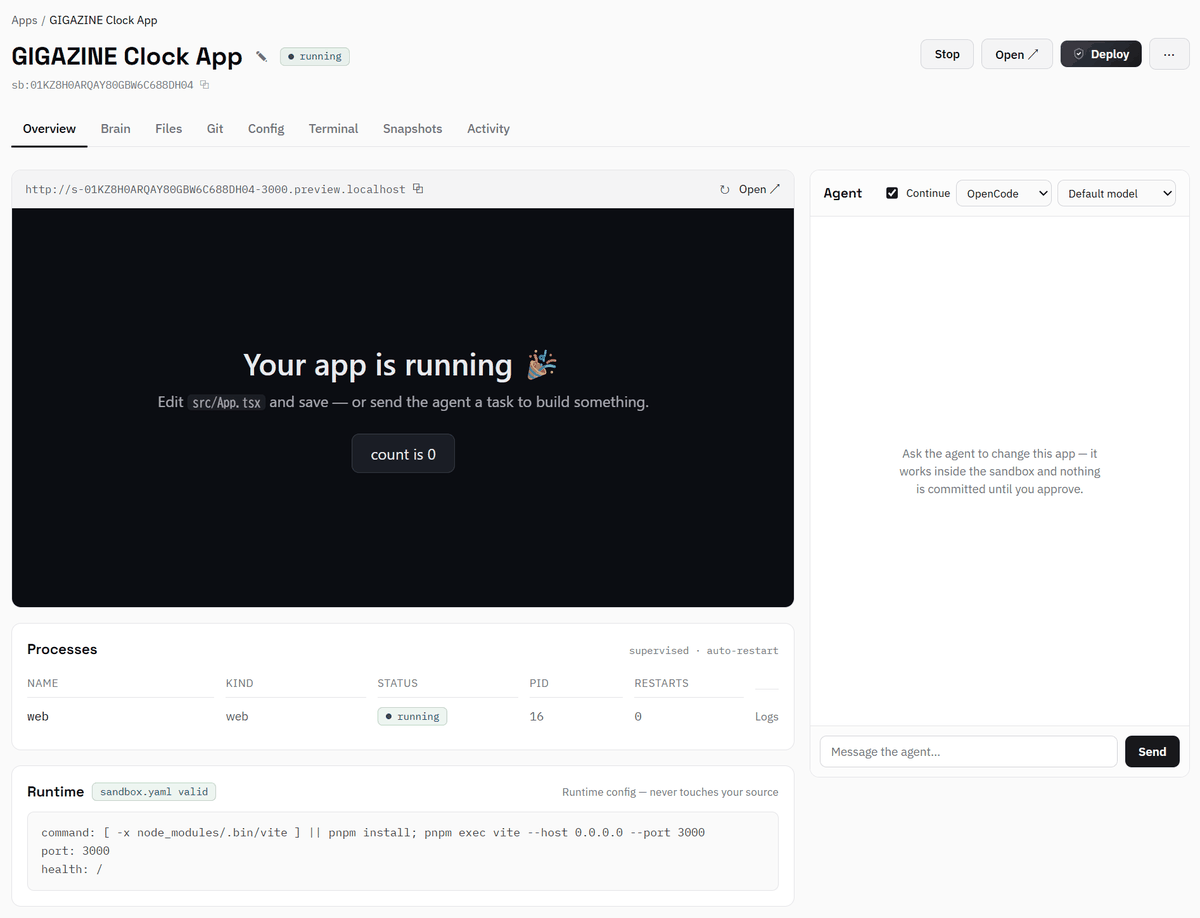Click the RESTARTS column header
The image size is (1200, 918).
(x=661, y=683)
